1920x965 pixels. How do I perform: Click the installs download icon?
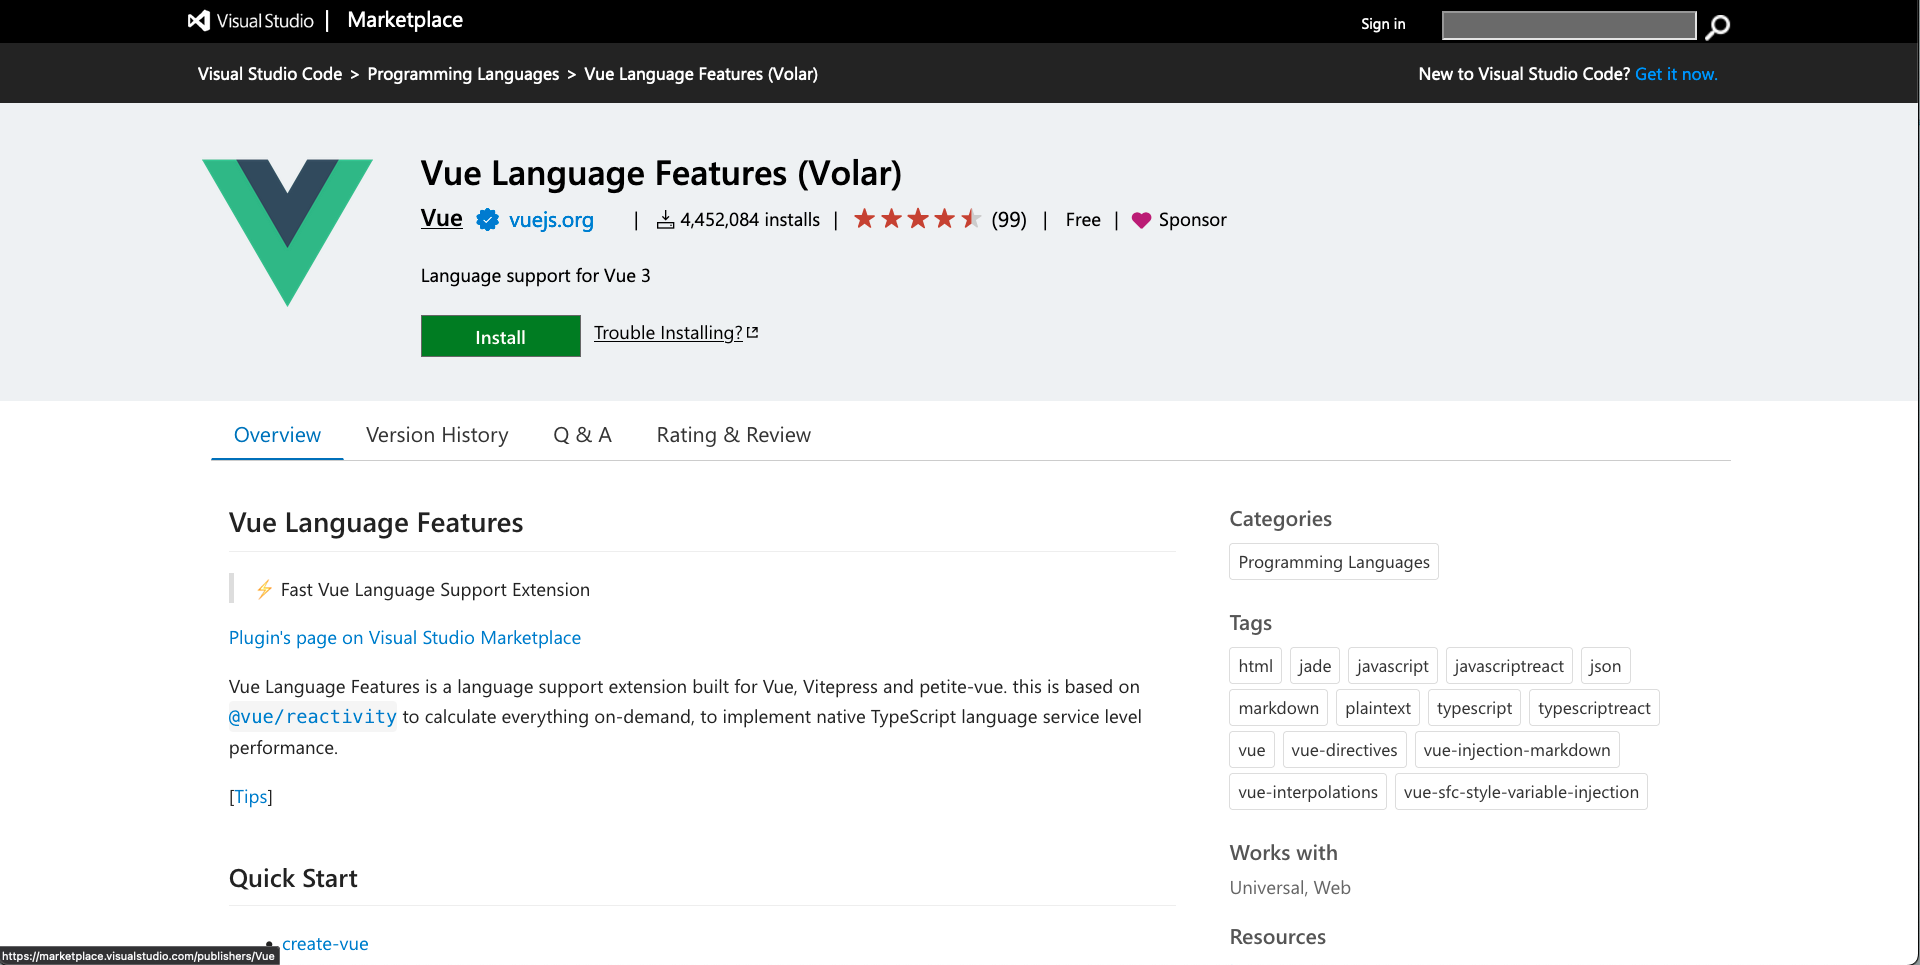pyautogui.click(x=665, y=220)
